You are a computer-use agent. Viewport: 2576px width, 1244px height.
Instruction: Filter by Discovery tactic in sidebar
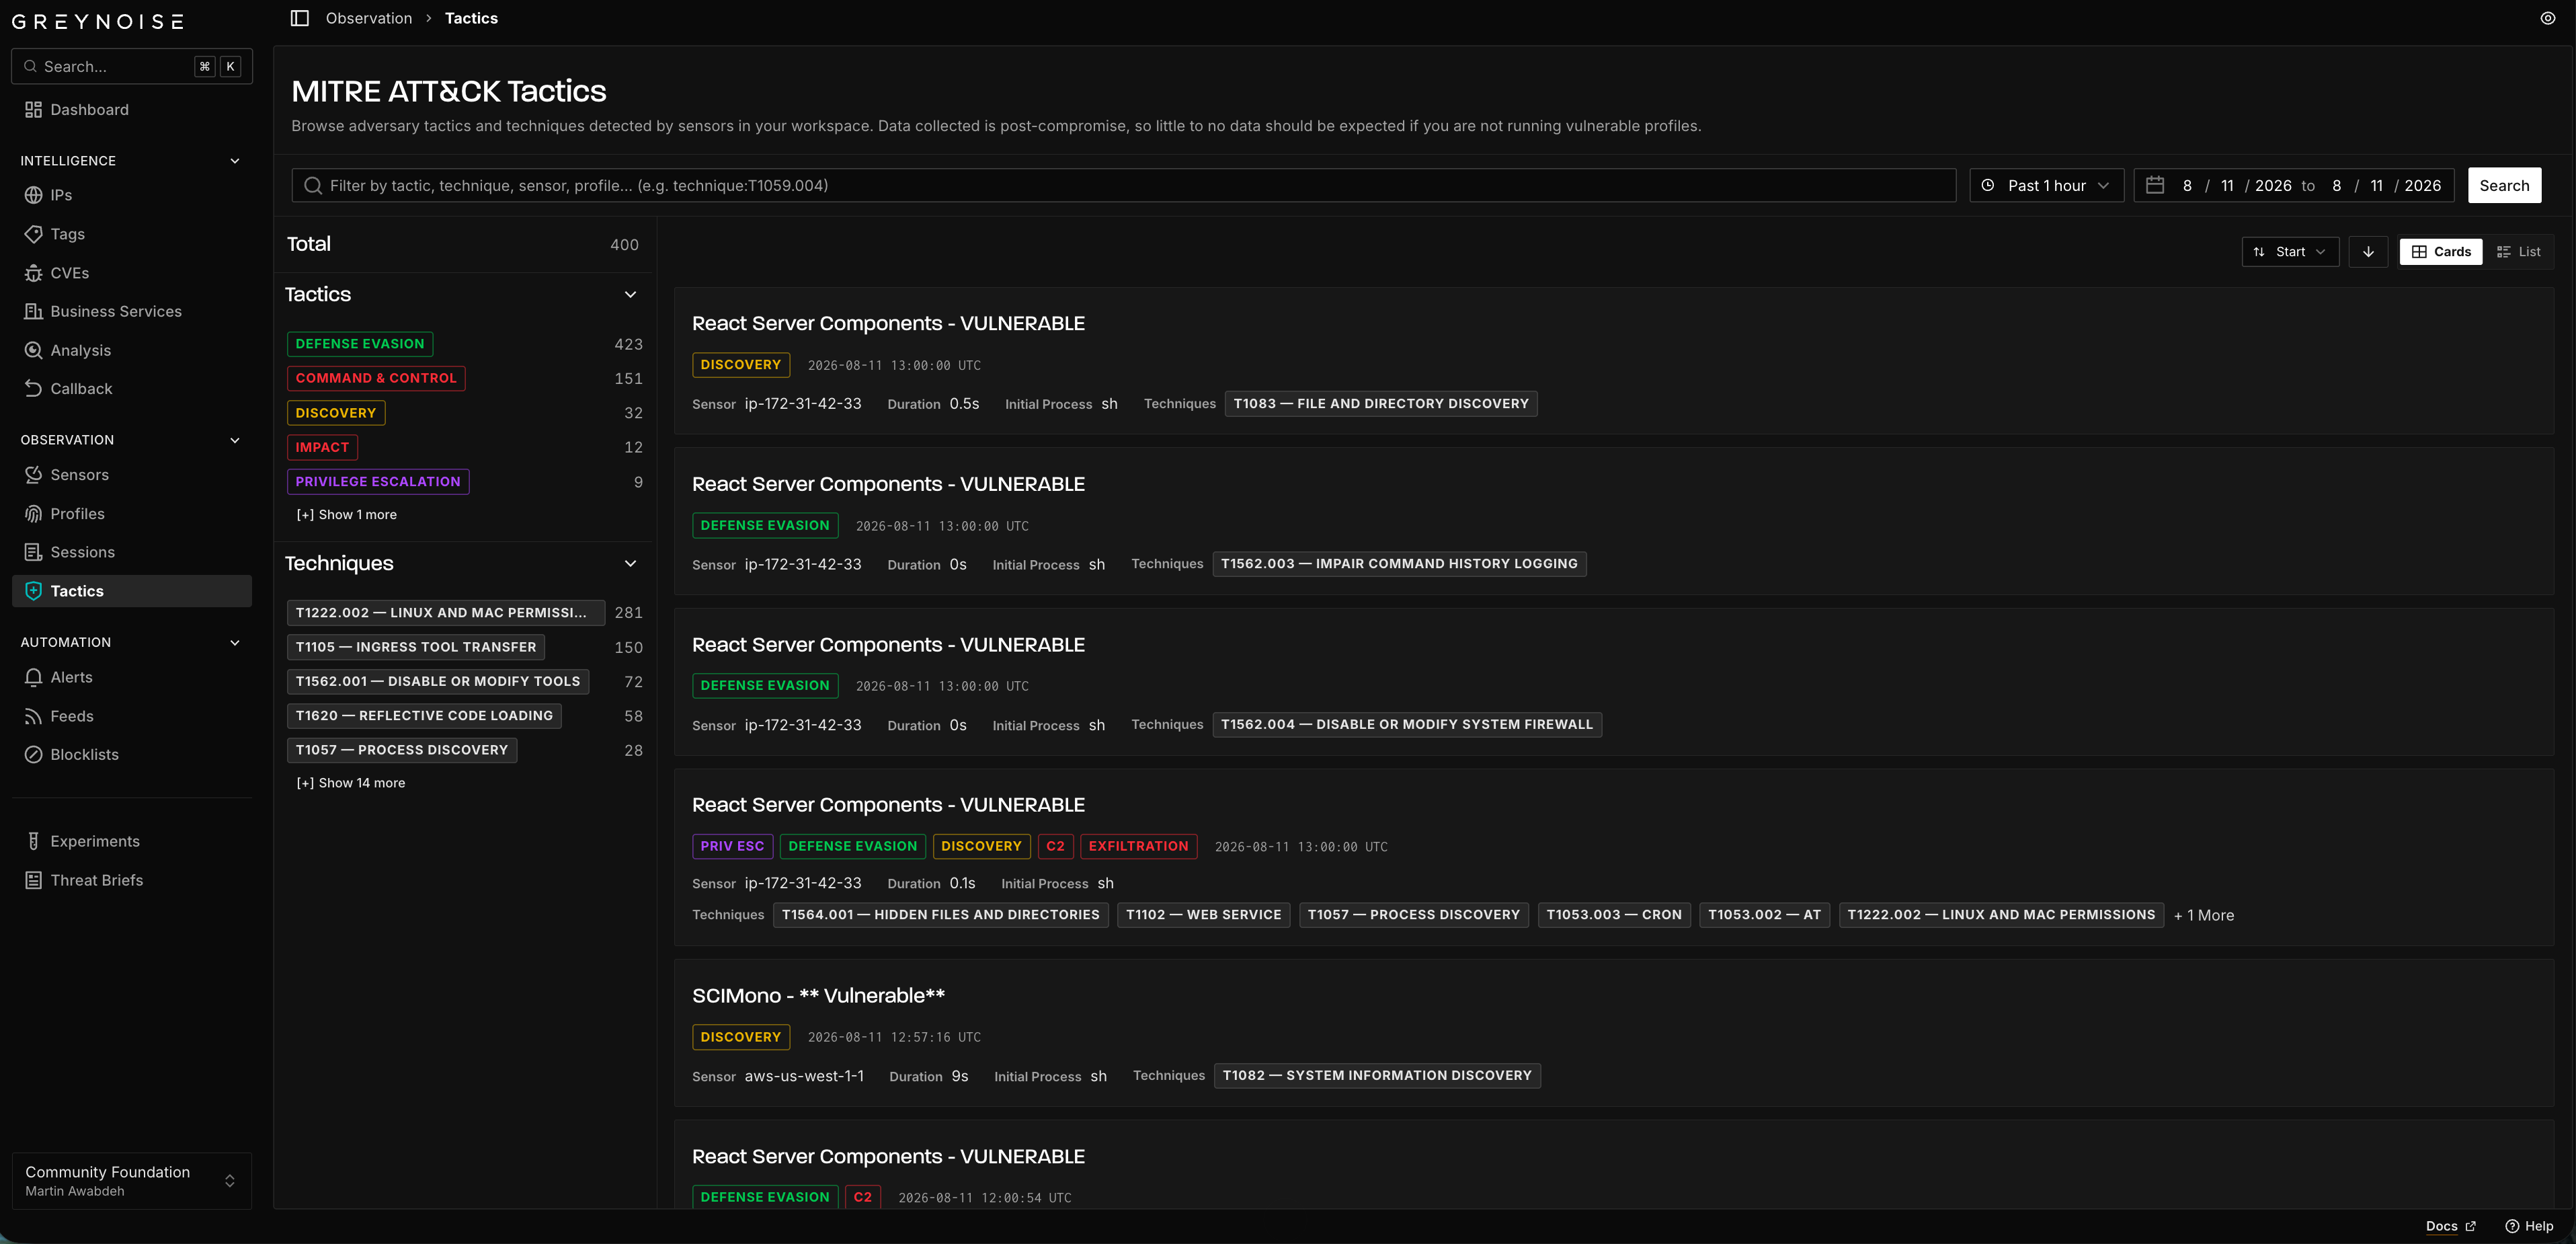pos(336,413)
